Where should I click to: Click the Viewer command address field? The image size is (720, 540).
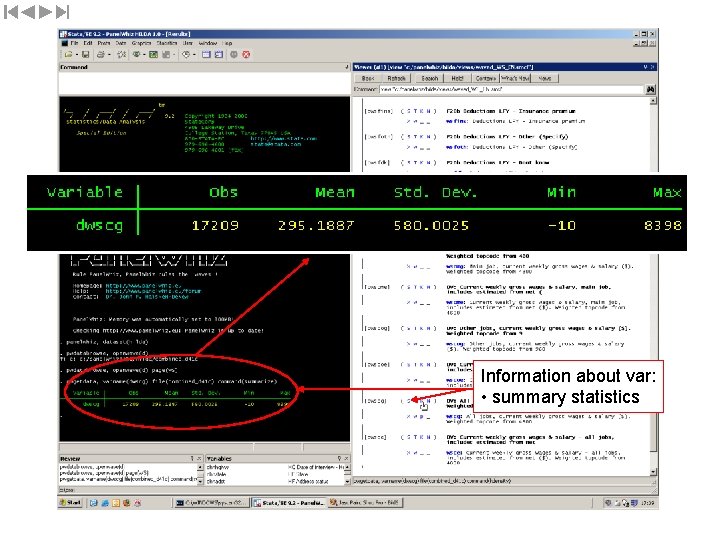(x=512, y=90)
